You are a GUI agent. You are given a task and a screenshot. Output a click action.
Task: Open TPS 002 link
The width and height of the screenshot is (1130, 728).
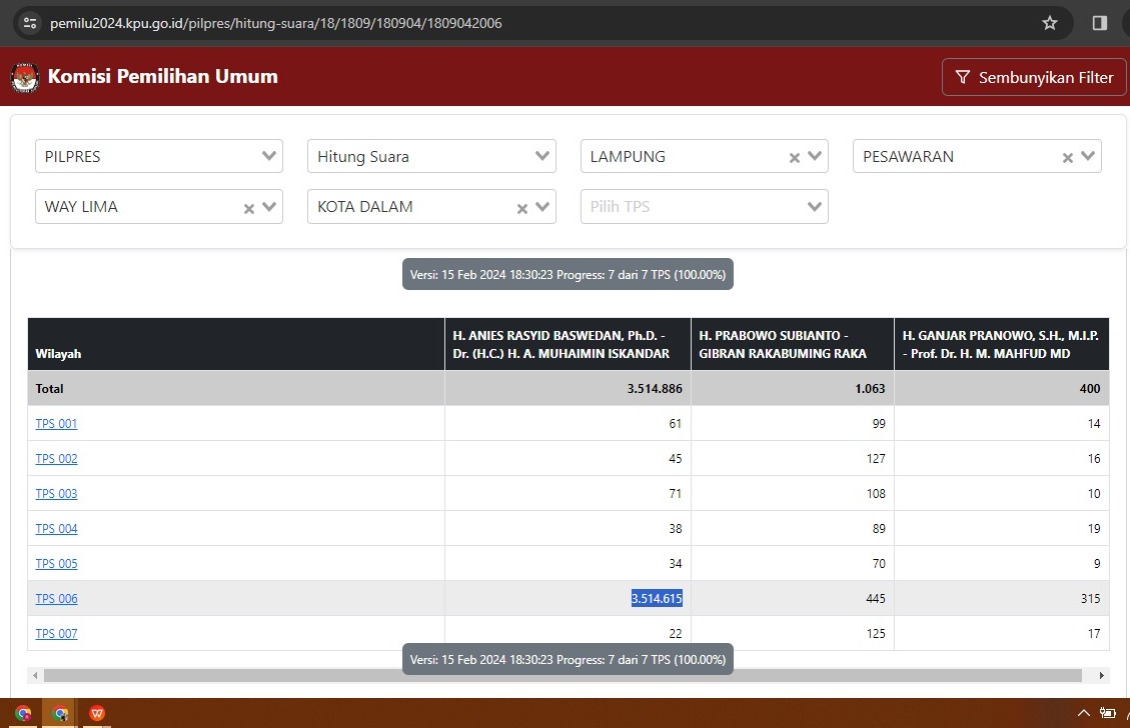(x=56, y=458)
